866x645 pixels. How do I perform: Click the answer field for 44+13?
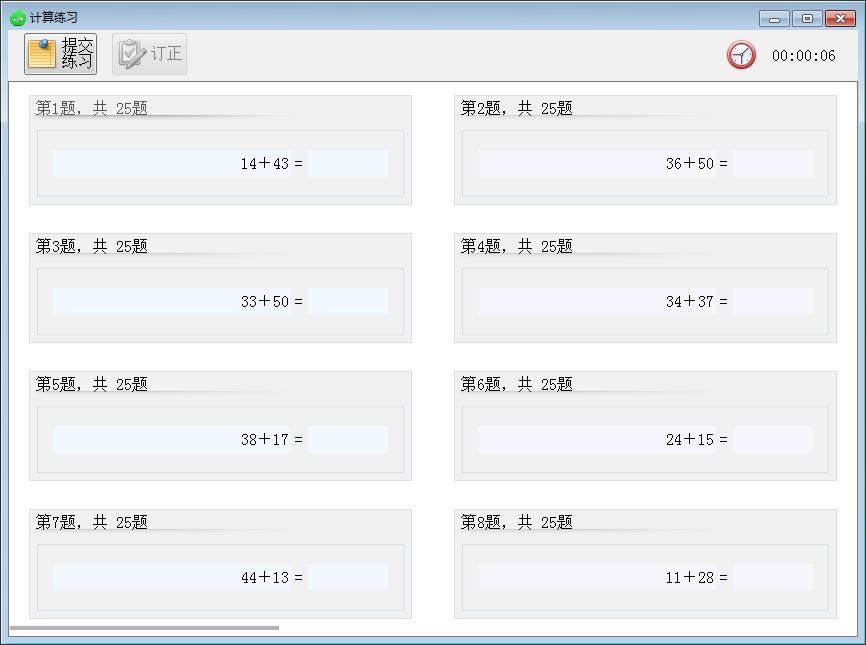[x=347, y=577]
